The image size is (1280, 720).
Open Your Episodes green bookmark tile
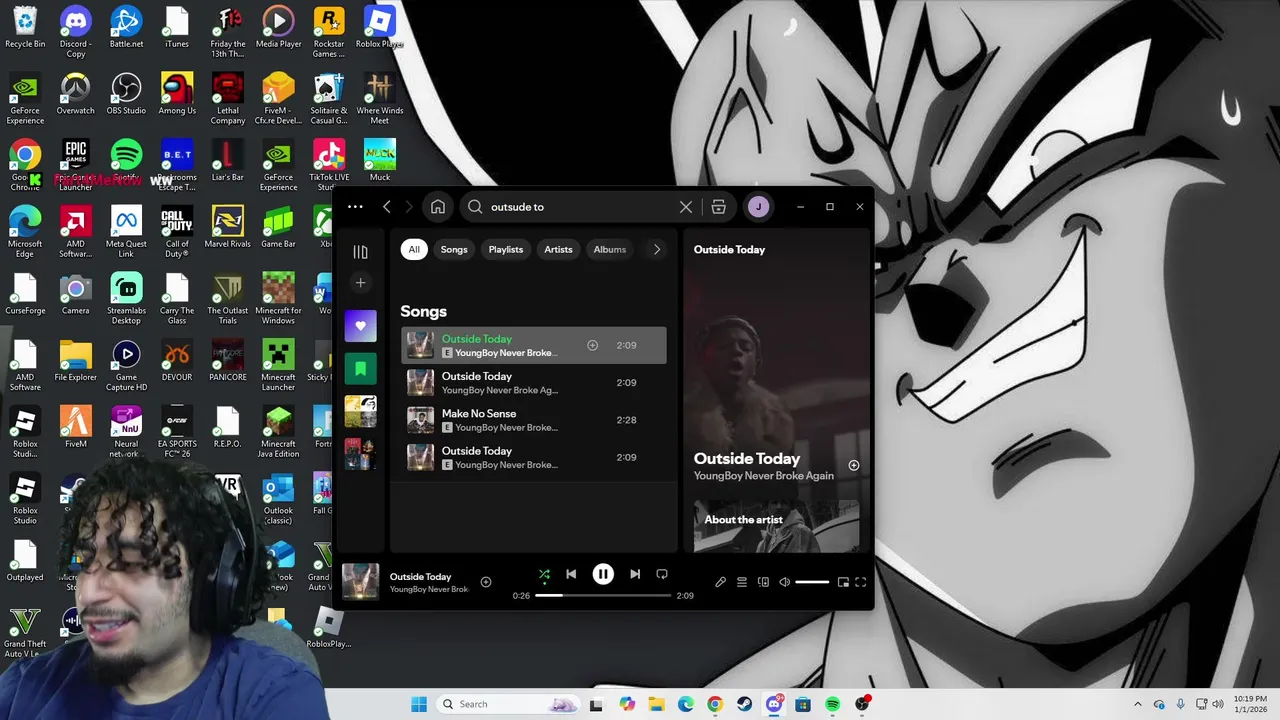[361, 369]
